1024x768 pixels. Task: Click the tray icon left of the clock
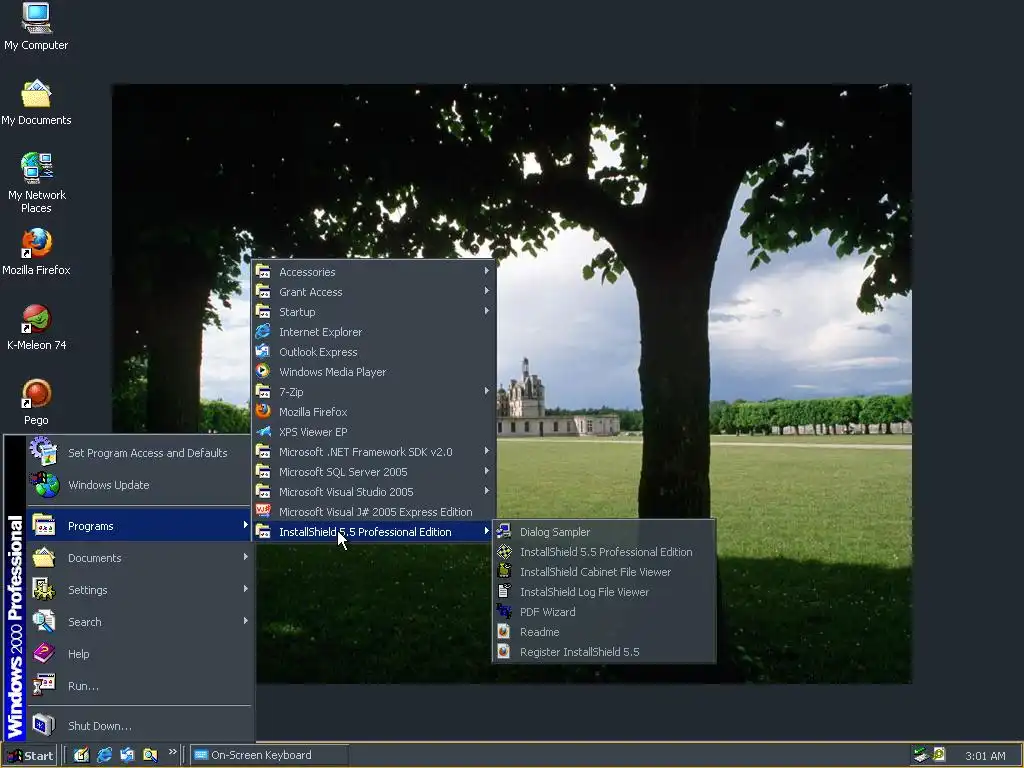pos(939,755)
